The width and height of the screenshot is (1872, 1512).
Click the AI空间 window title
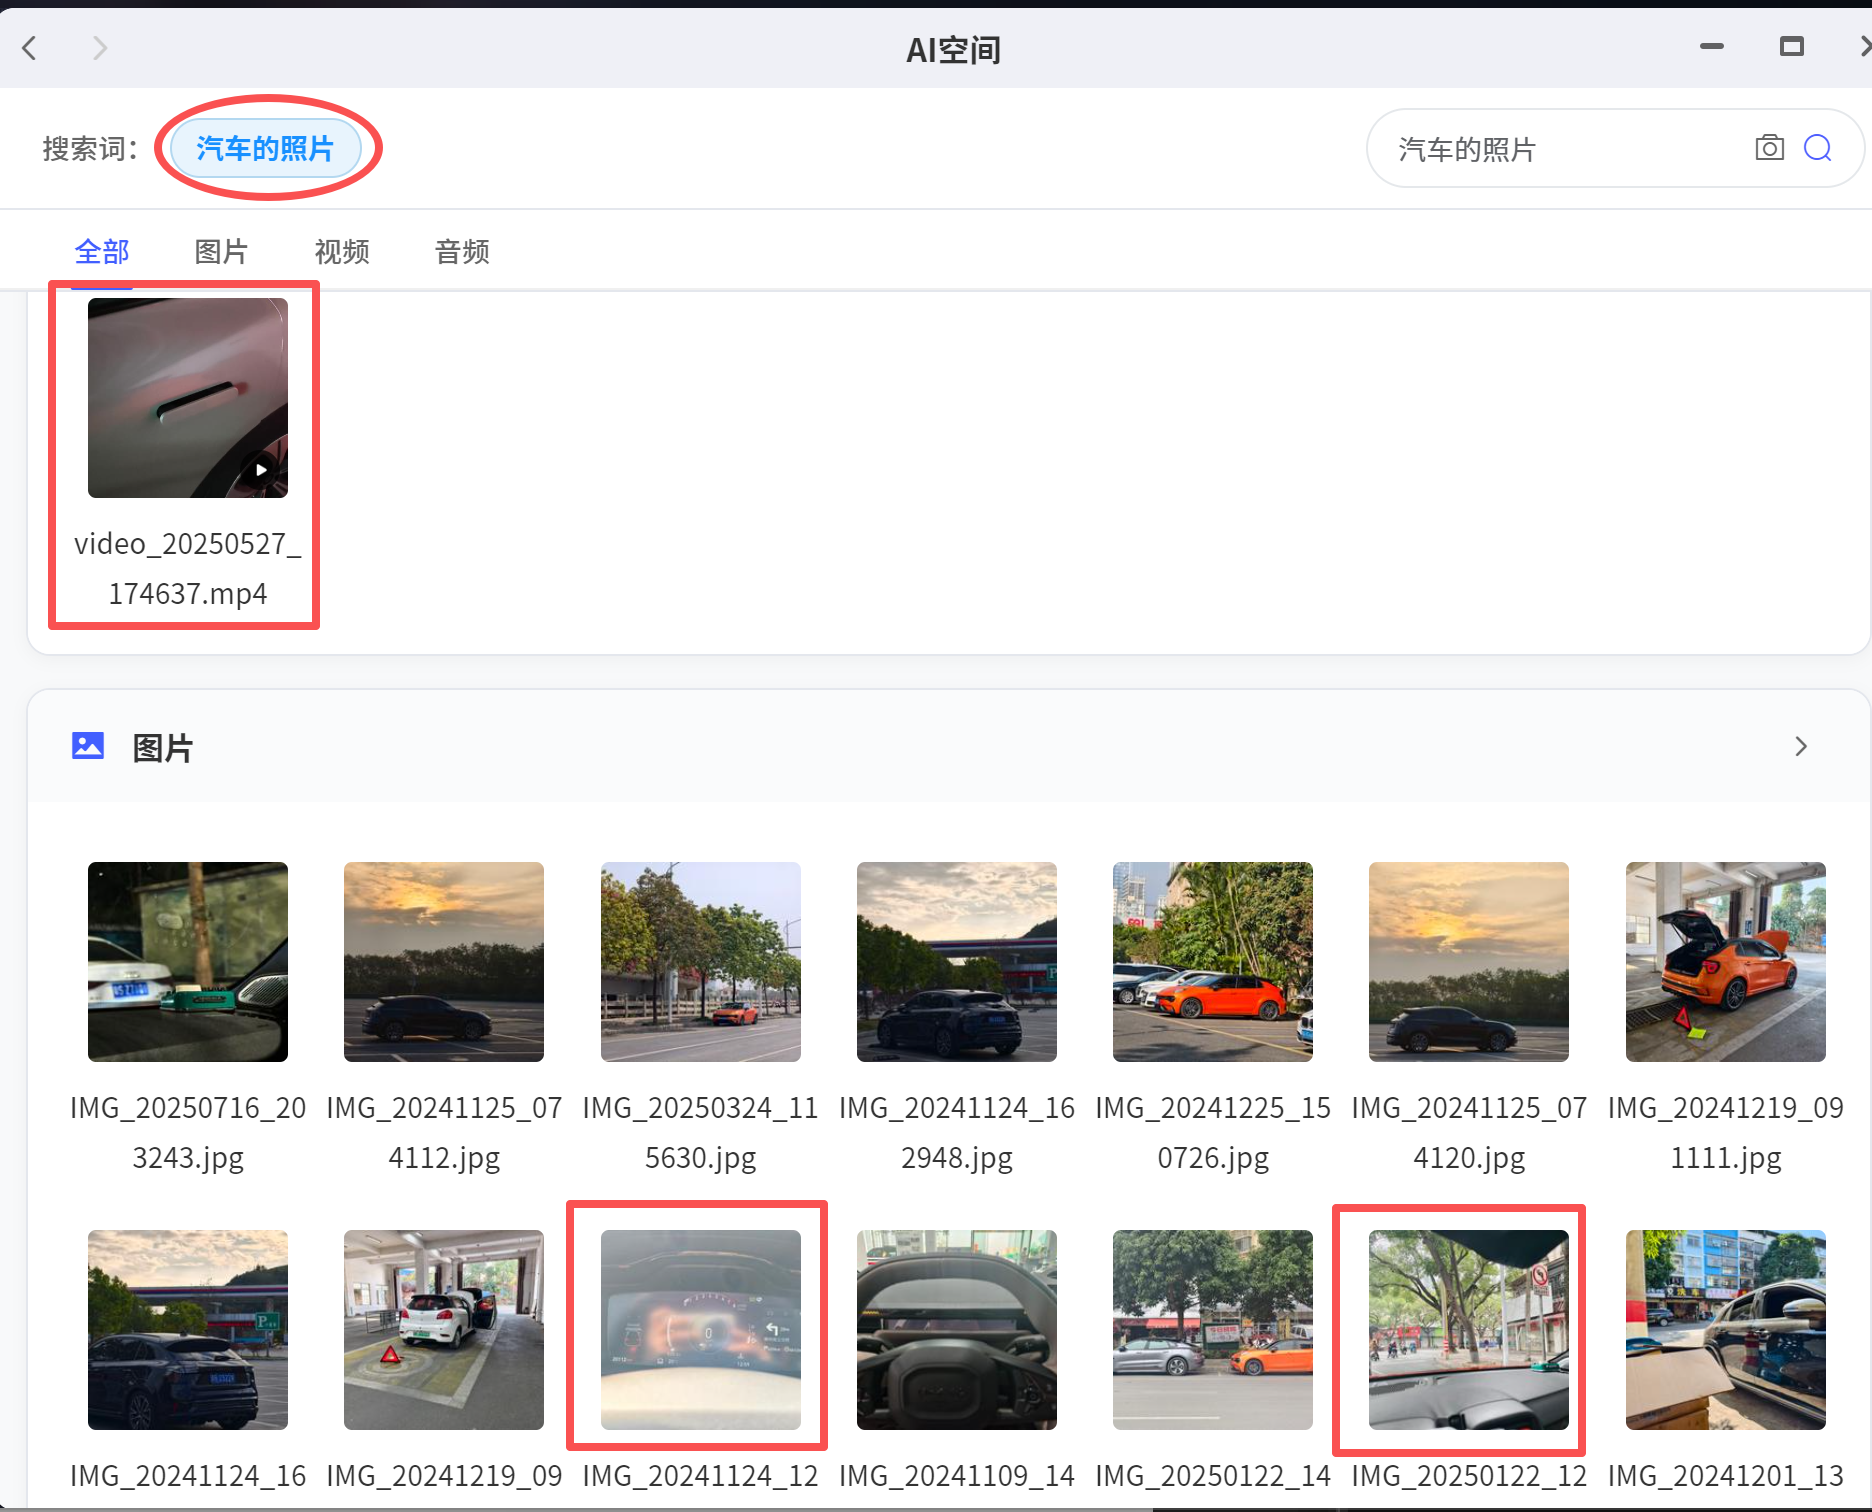(x=953, y=49)
